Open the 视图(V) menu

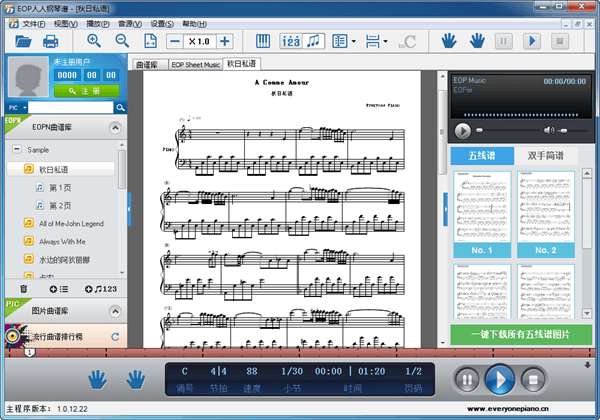click(65, 24)
